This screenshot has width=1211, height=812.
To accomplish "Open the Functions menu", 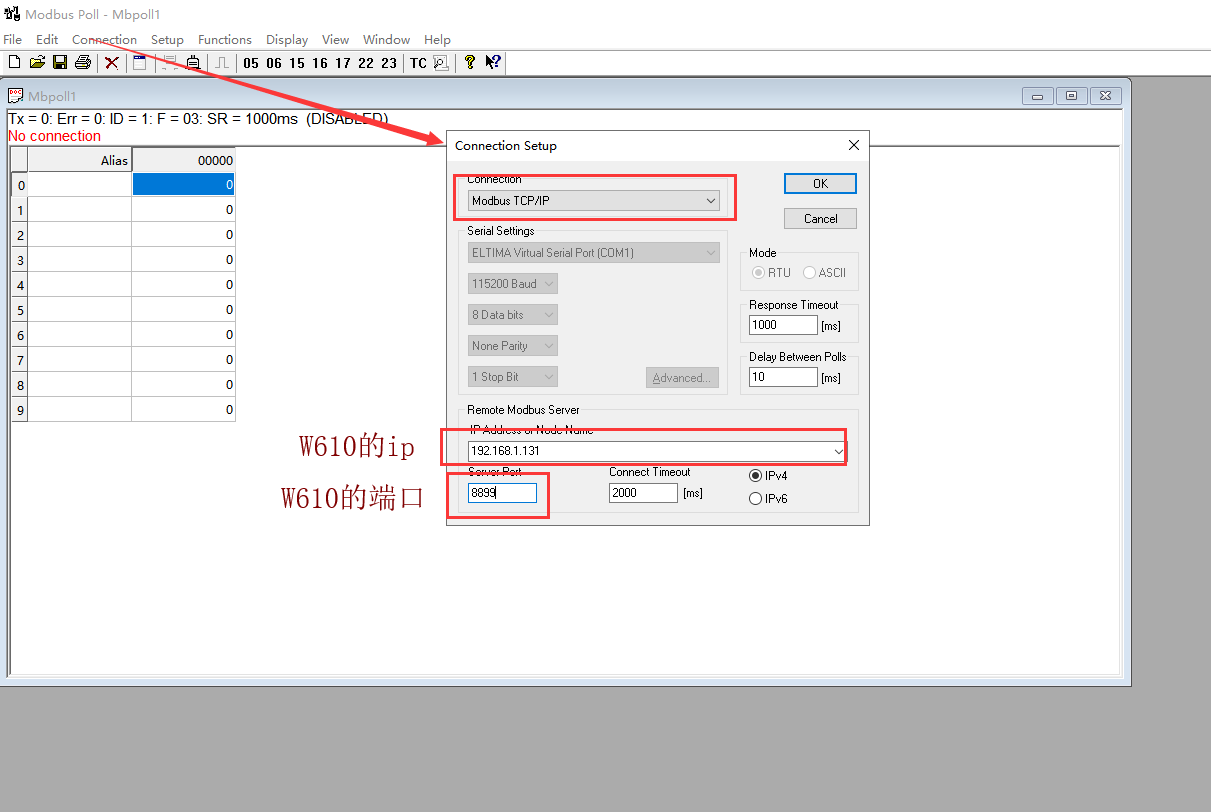I will 224,40.
